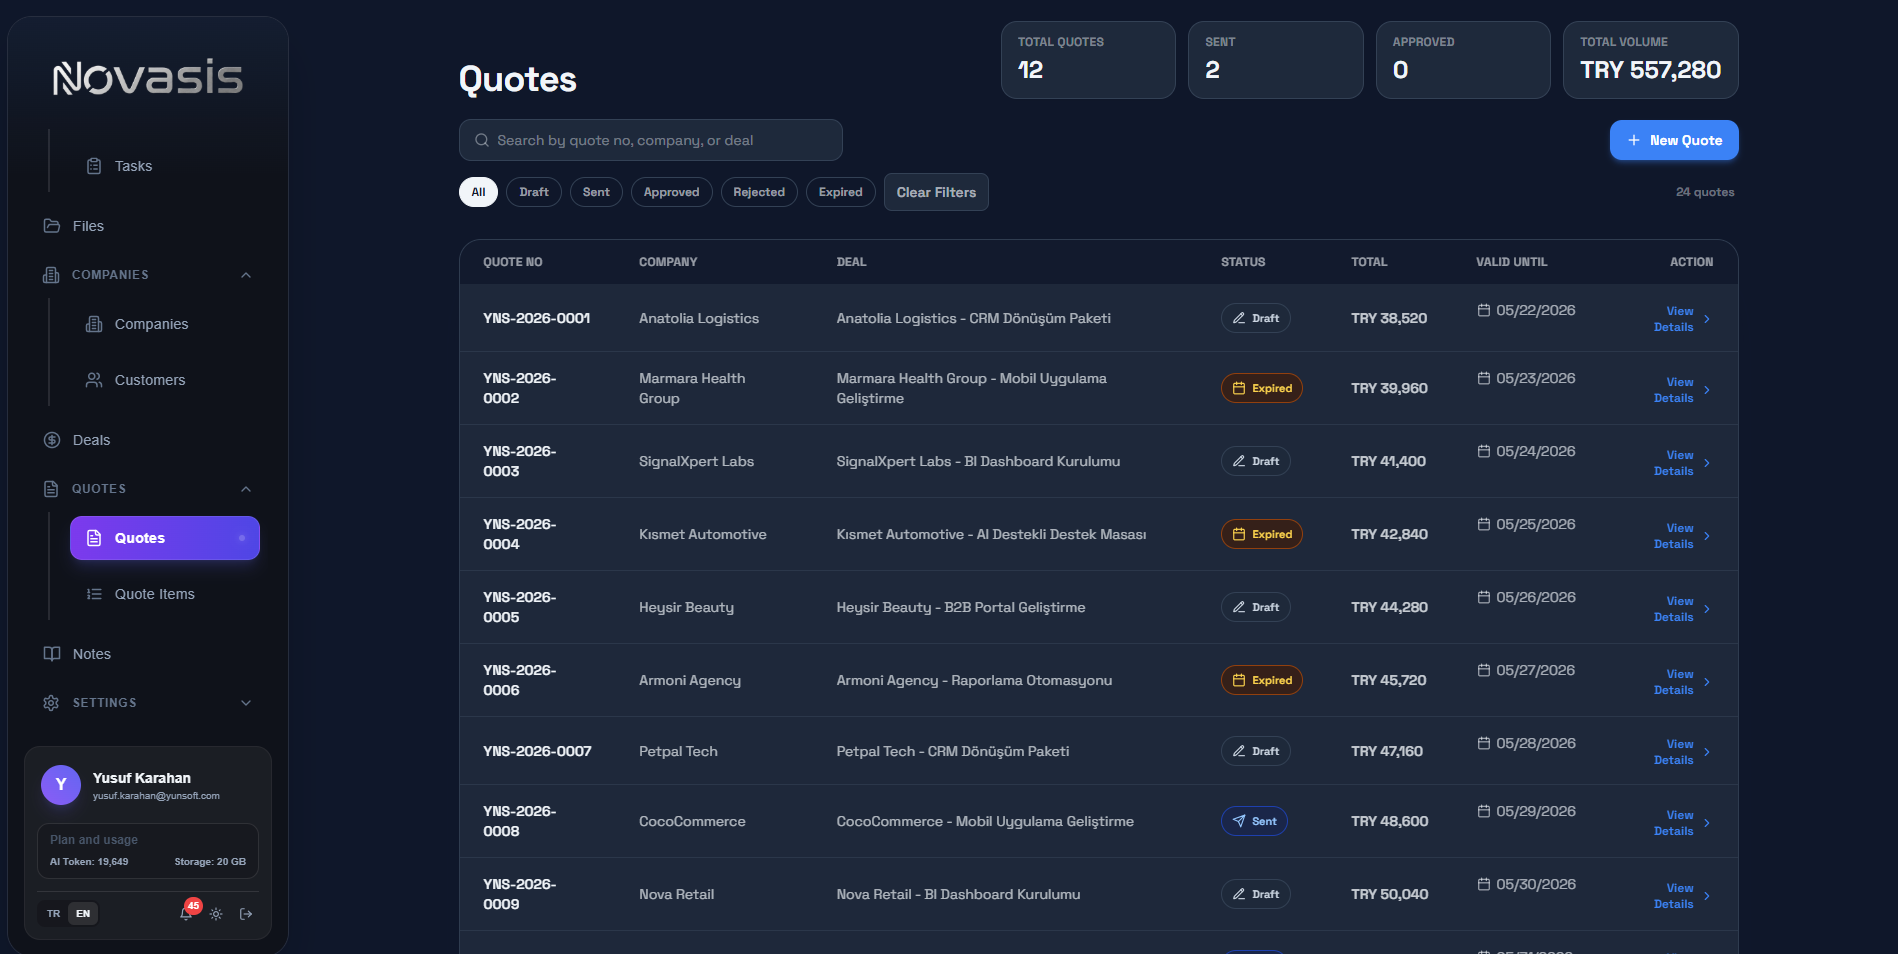Open the Files folder icon
Viewport: 1898px width, 954px height.
click(52, 226)
